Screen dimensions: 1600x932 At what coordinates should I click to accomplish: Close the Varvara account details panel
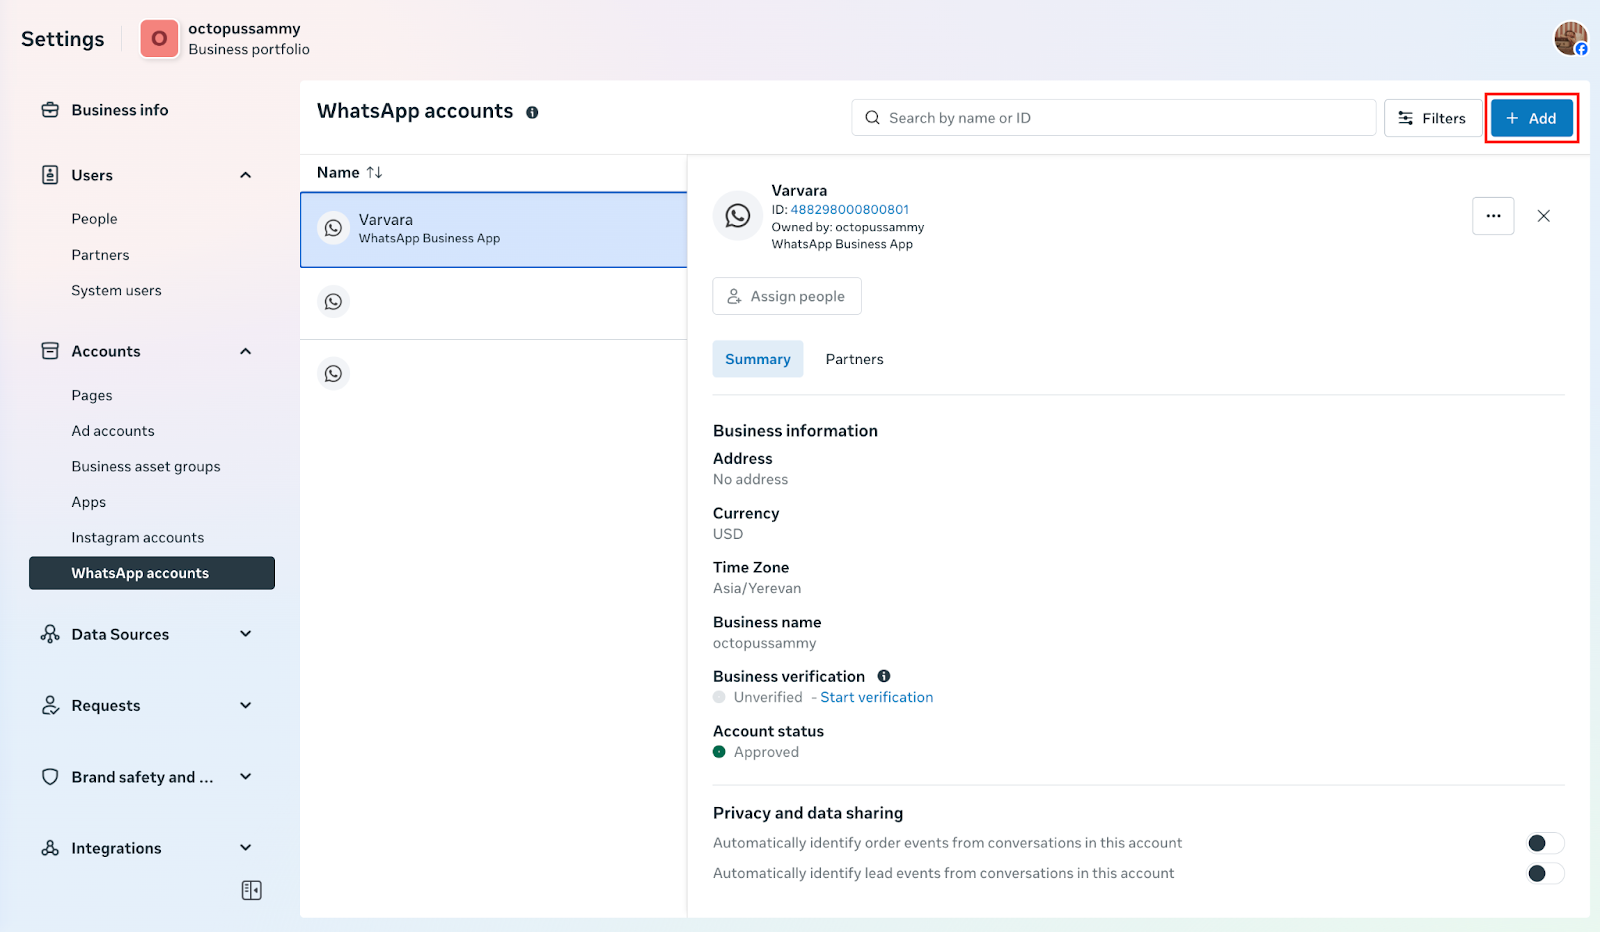pos(1543,216)
